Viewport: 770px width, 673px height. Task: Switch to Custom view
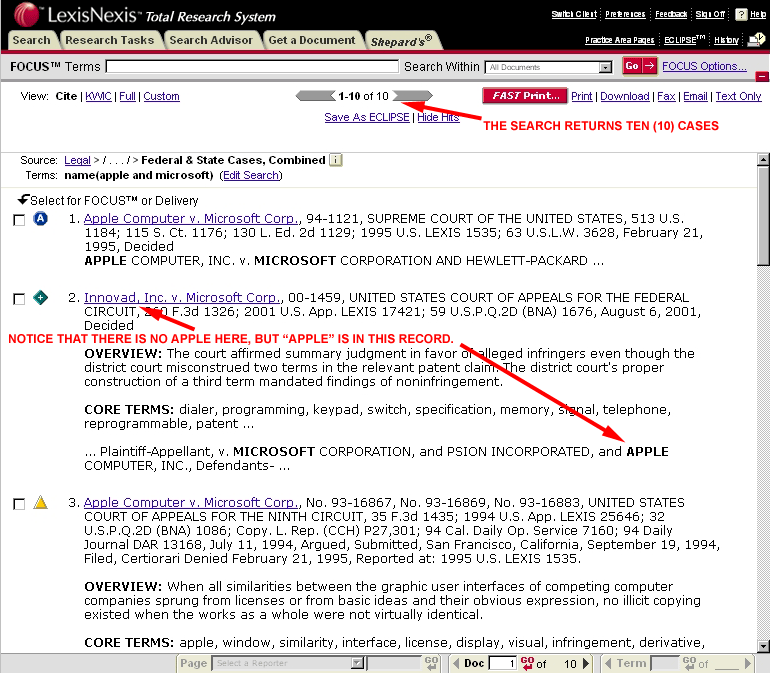coord(161,96)
